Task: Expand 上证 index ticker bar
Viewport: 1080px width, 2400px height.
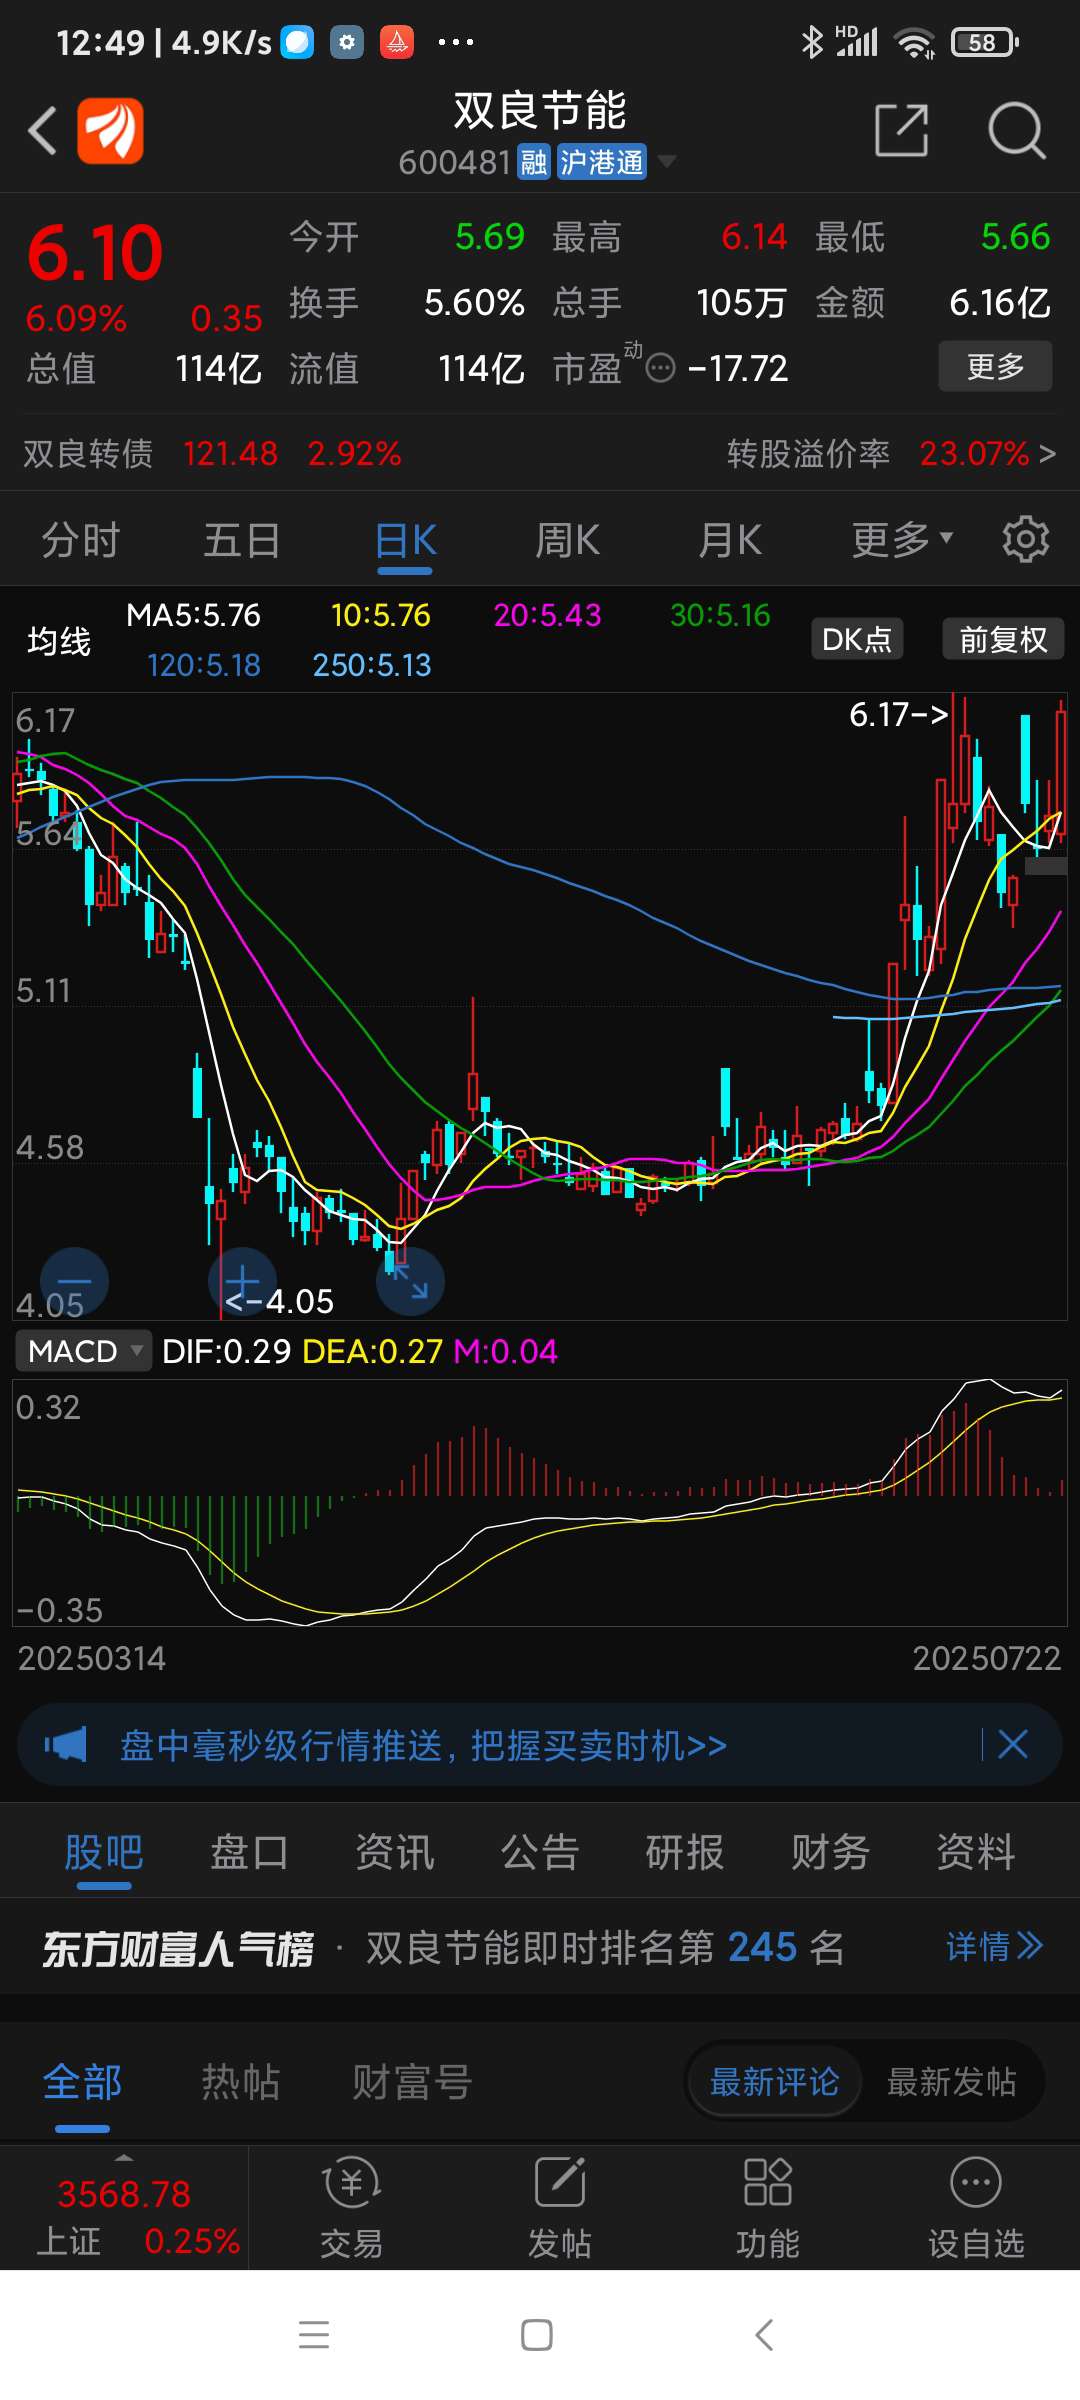Action: point(124,2208)
